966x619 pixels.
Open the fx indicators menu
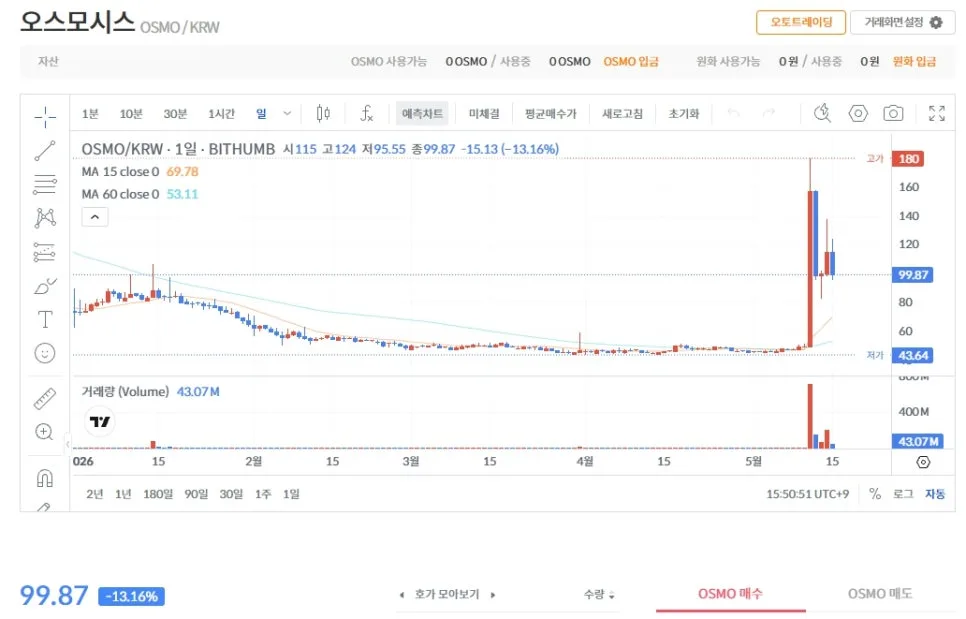point(367,113)
